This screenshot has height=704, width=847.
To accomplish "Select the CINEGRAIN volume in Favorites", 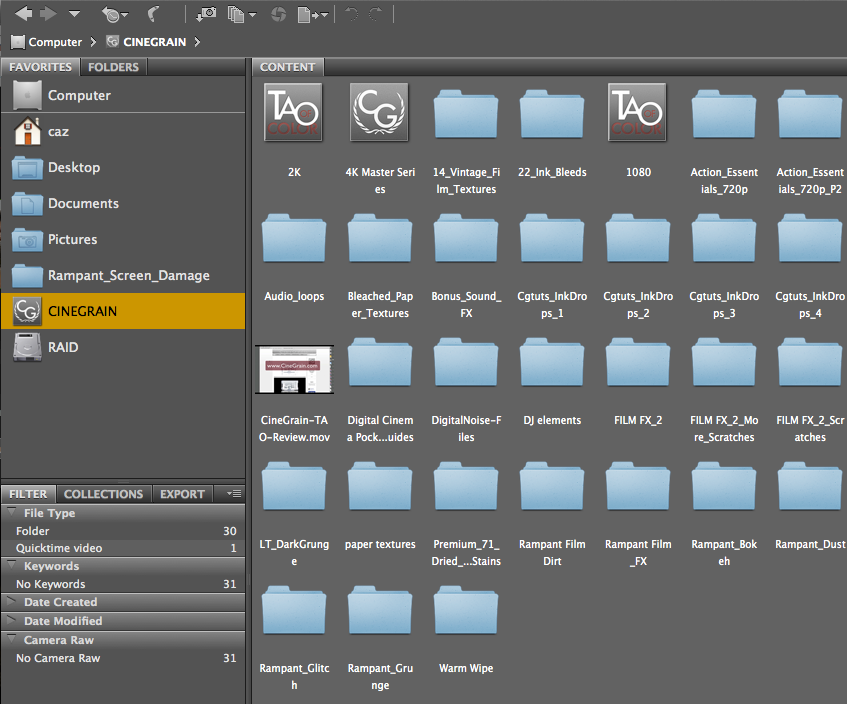I will [85, 310].
